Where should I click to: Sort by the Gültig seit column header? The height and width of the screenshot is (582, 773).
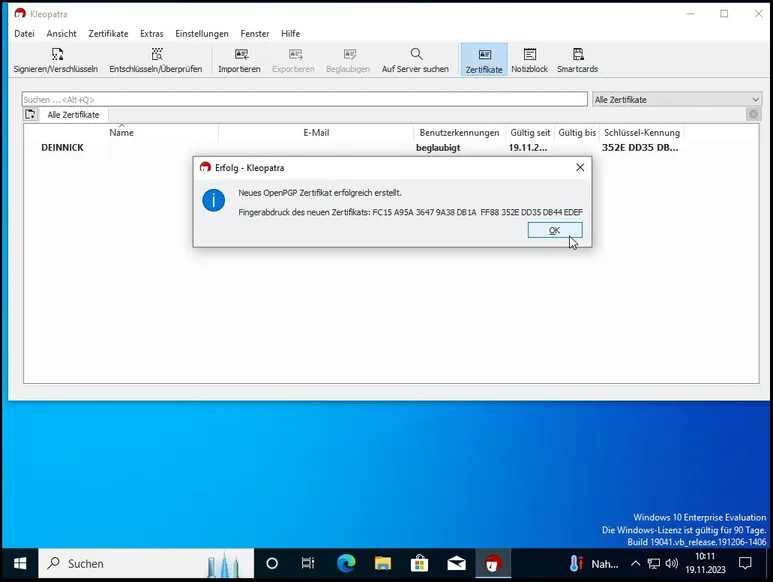530,133
